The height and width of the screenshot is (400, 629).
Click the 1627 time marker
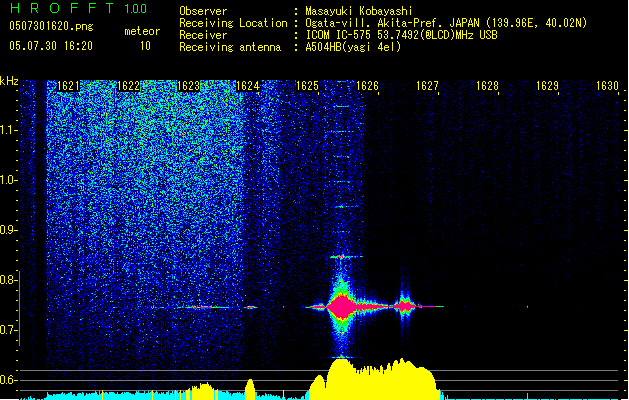pos(427,86)
